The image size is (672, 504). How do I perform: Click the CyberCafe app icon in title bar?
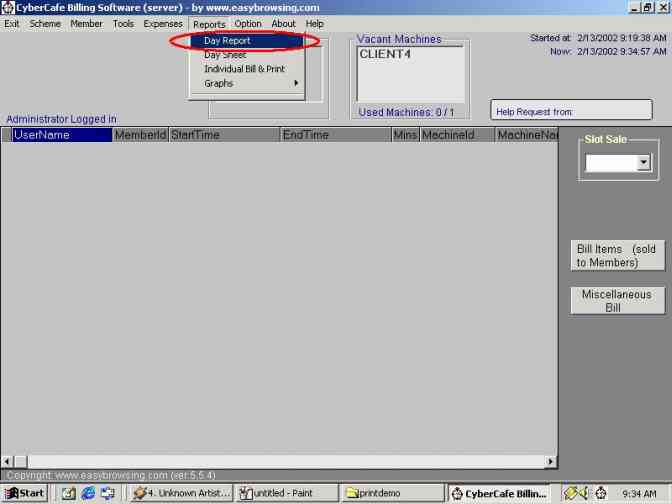[8, 7]
